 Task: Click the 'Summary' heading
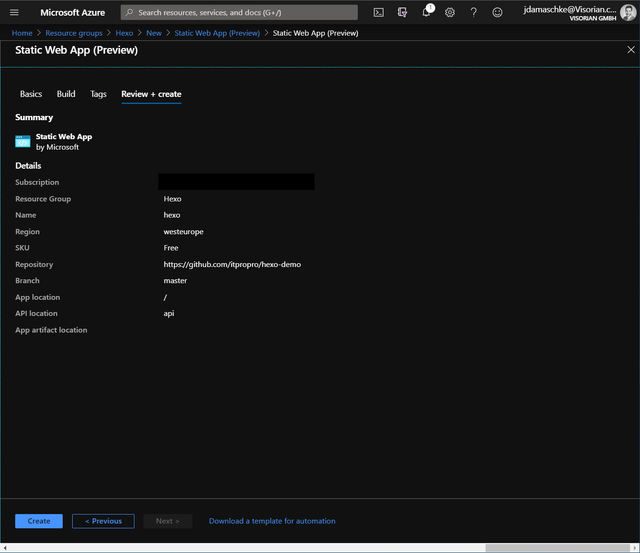tap(34, 118)
